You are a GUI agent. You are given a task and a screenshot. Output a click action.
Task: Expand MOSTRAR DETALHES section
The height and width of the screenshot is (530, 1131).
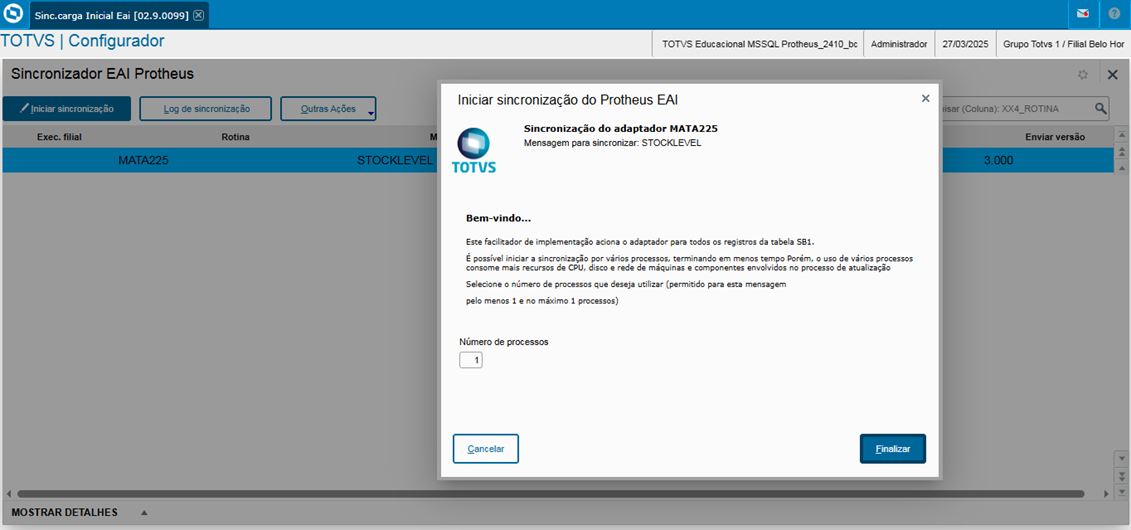coord(79,513)
